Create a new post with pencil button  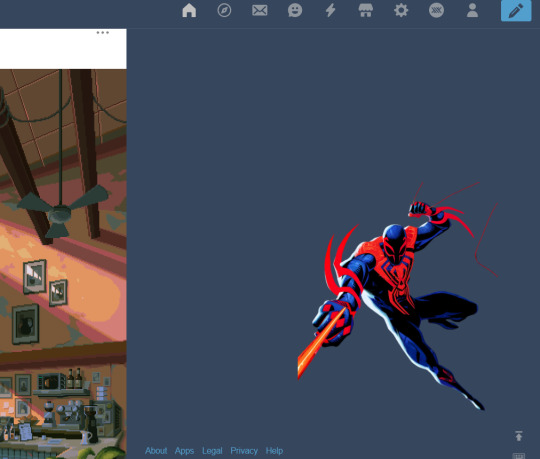coord(516,11)
